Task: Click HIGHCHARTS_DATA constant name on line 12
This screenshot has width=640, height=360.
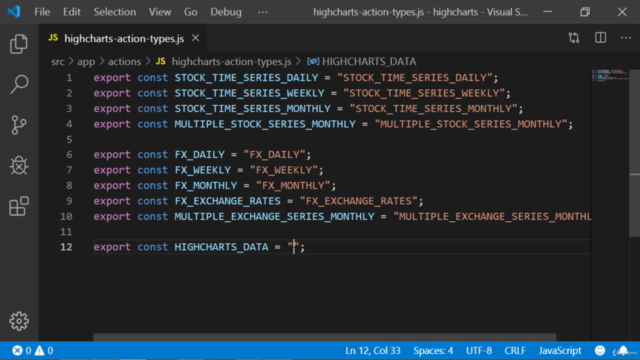Action: coord(221,247)
